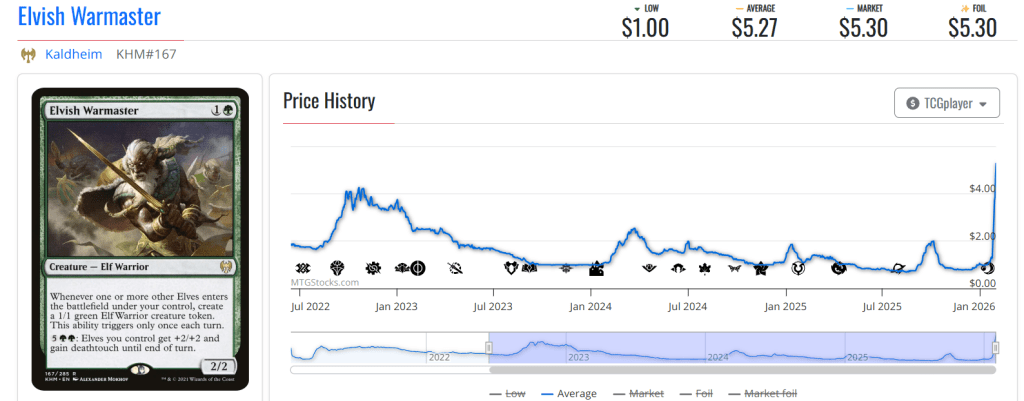Click the Kaldheim set symbol icon
The image size is (1024, 401).
pyautogui.click(x=28, y=55)
